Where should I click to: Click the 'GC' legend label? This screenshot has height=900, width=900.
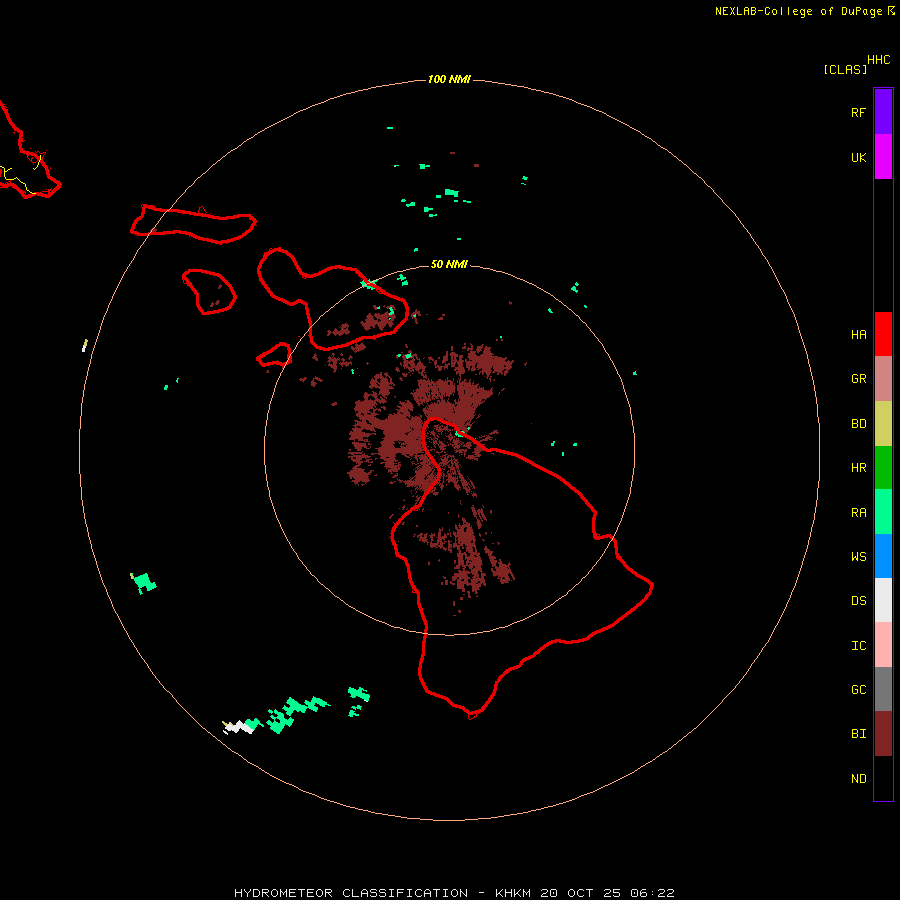tap(858, 690)
